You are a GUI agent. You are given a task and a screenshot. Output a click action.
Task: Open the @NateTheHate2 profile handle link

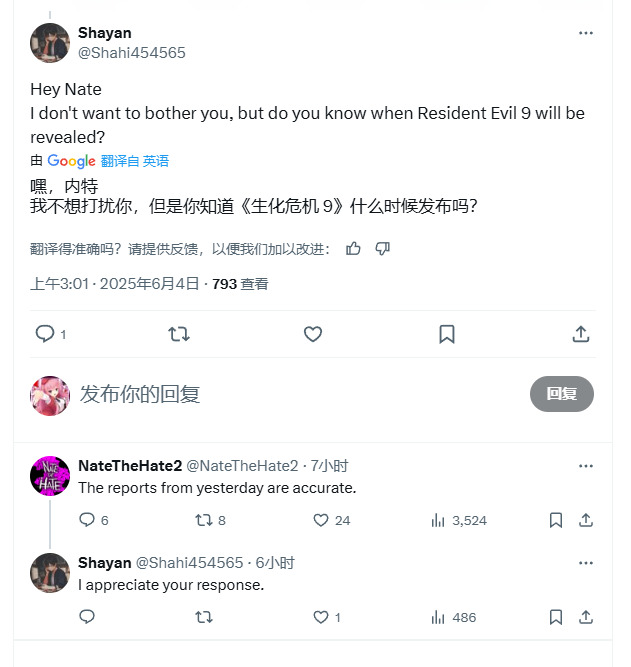(x=242, y=466)
